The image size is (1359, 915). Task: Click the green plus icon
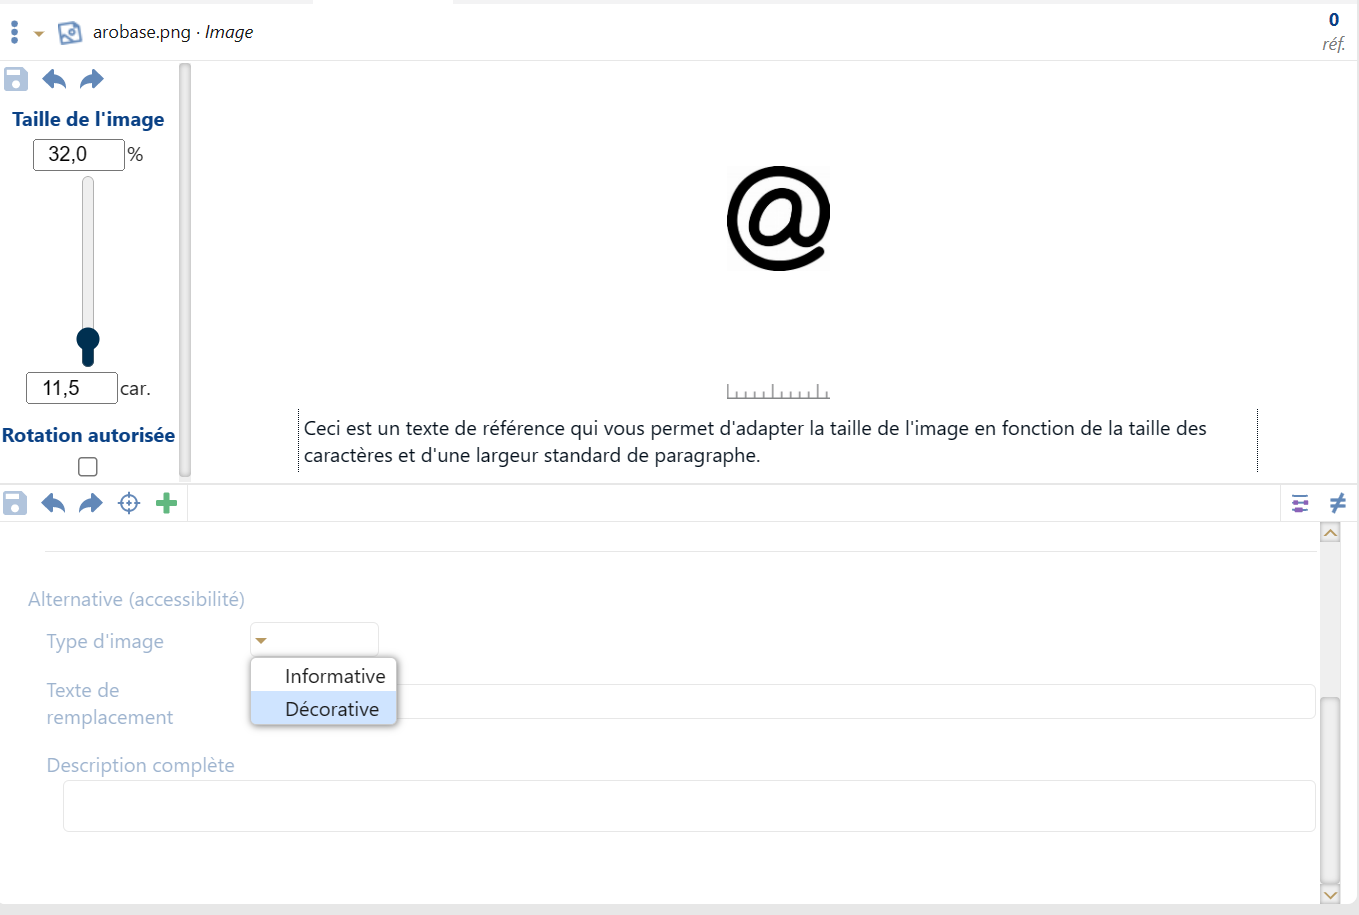(167, 503)
